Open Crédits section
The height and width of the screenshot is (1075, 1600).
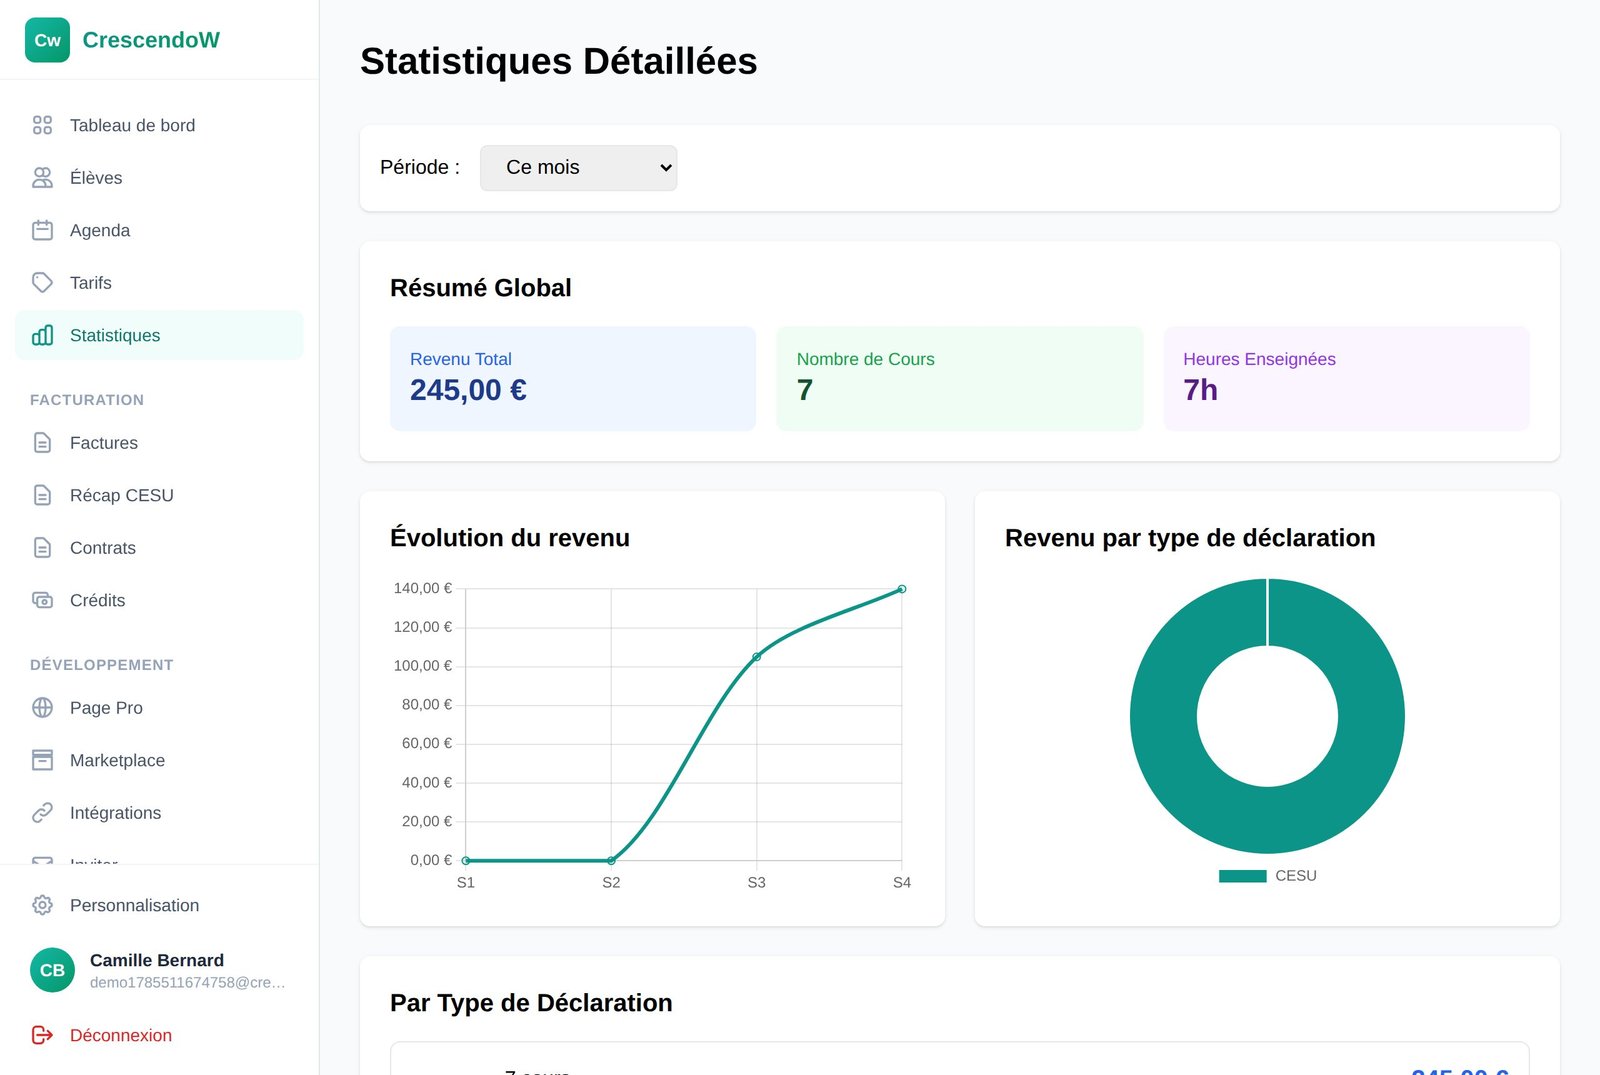[x=159, y=600]
